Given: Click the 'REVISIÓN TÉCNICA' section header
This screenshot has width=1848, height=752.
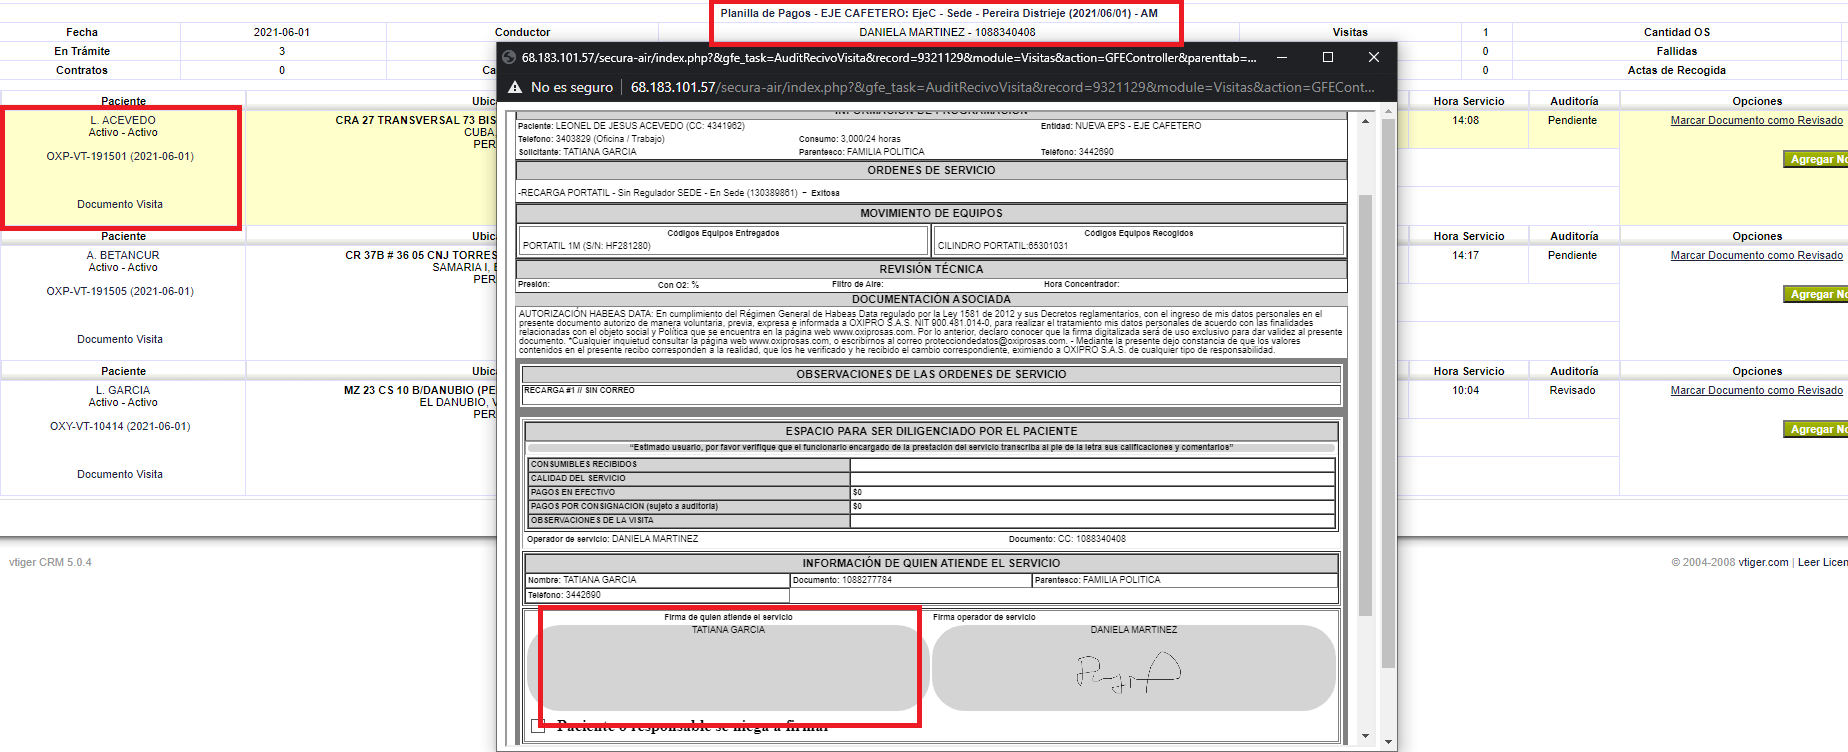Looking at the screenshot, I should [x=931, y=269].
